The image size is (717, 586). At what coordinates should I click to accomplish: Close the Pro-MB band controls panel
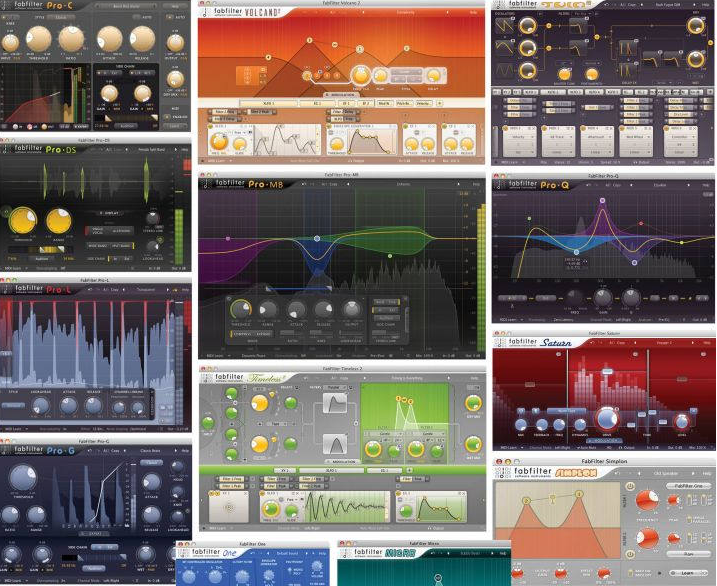pyautogui.click(x=405, y=299)
